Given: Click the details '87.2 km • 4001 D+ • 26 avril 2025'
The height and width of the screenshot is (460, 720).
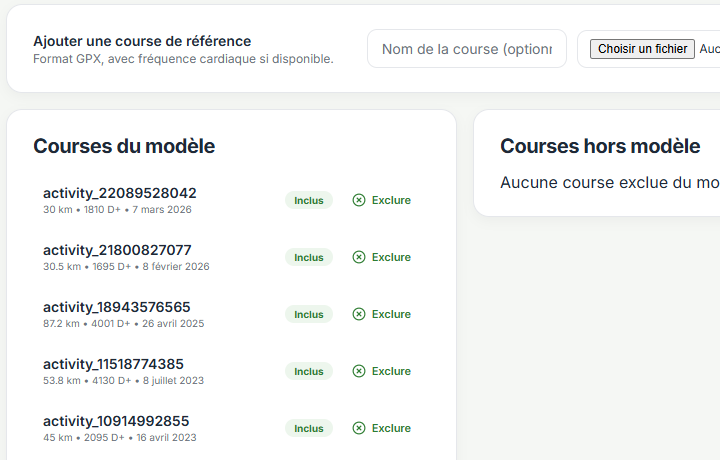Looking at the screenshot, I should [x=124, y=323].
